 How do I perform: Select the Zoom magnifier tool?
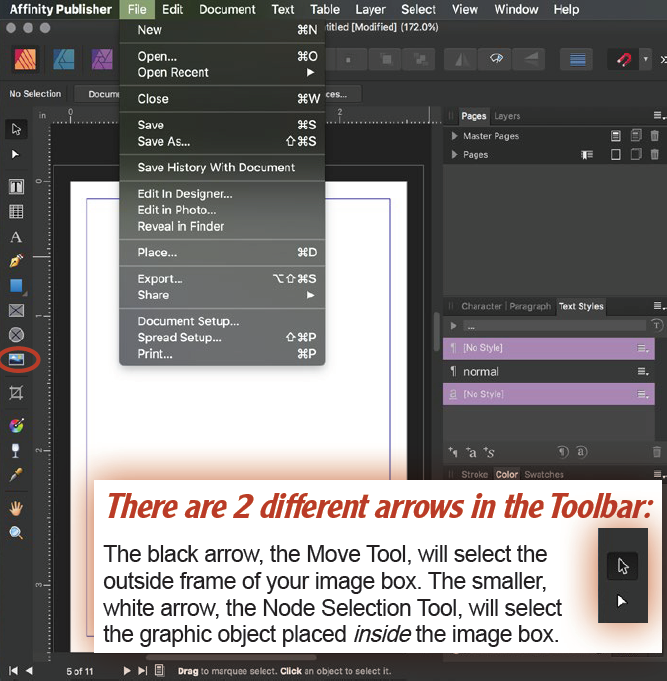click(16, 533)
